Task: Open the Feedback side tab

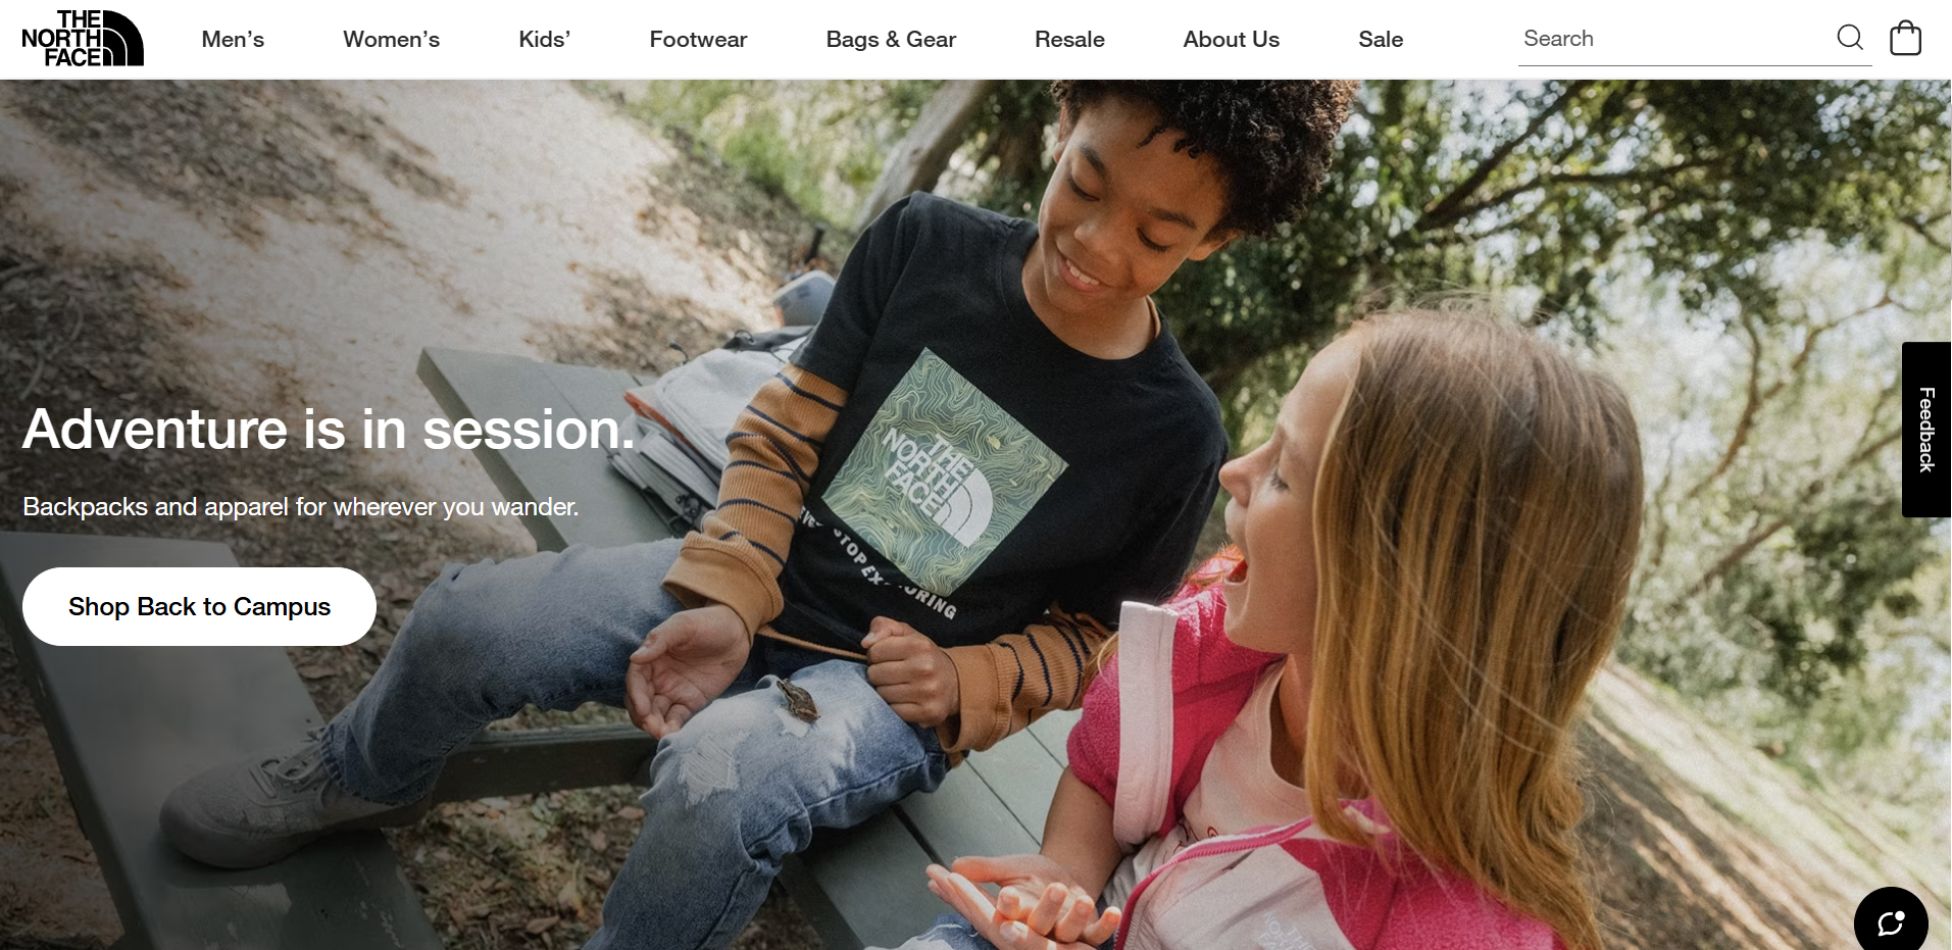Action: tap(1926, 429)
